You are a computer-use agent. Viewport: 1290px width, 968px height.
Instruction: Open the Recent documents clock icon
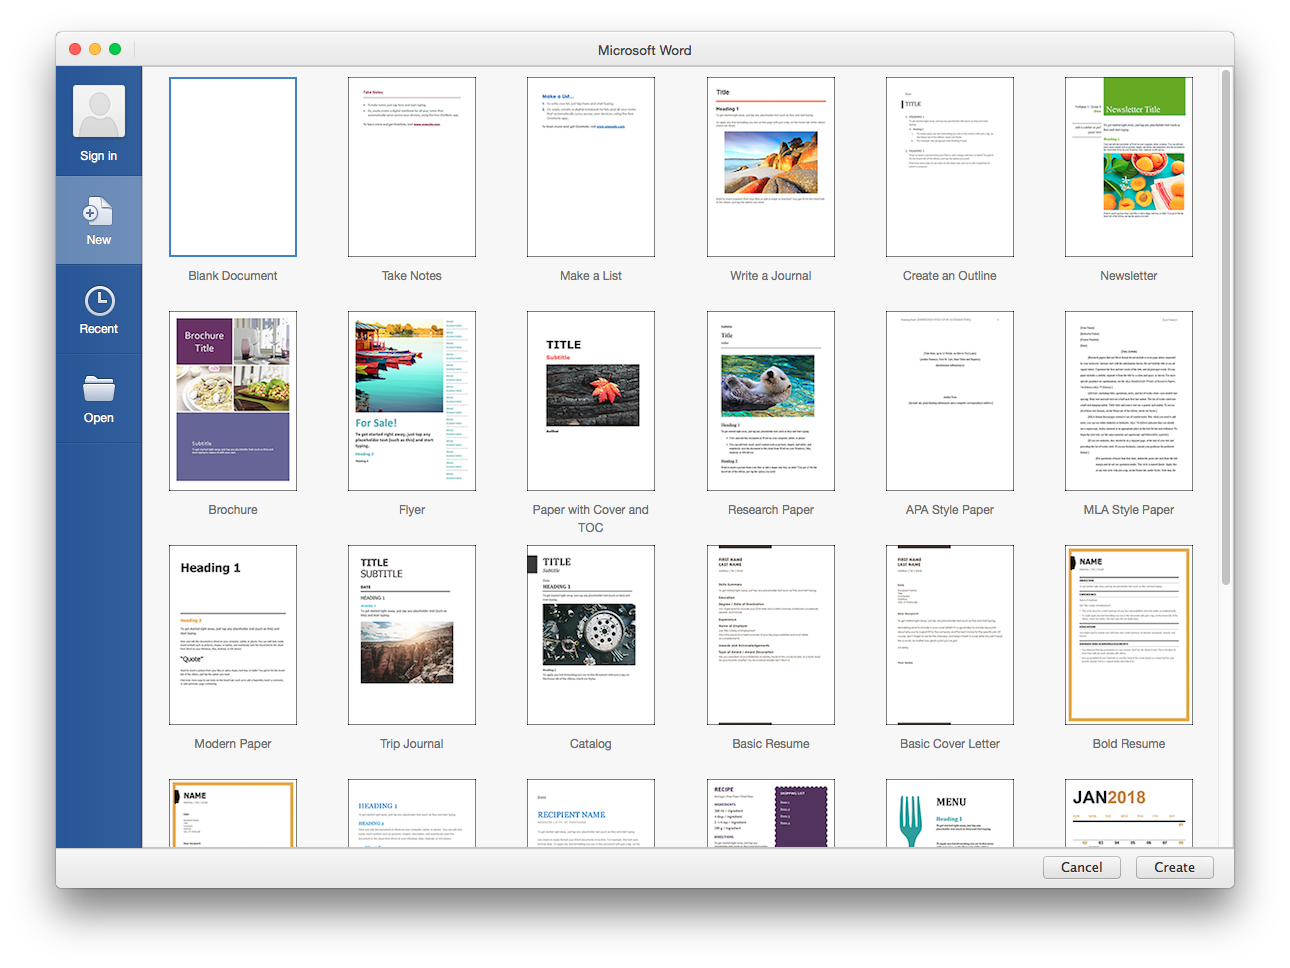(x=99, y=301)
